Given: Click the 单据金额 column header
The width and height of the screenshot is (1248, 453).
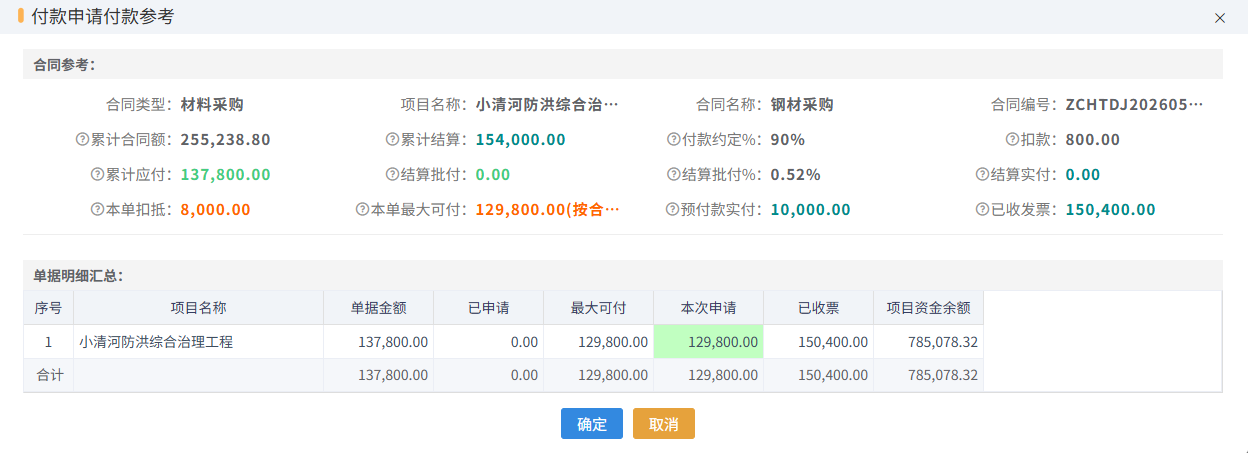Looking at the screenshot, I should tap(379, 308).
